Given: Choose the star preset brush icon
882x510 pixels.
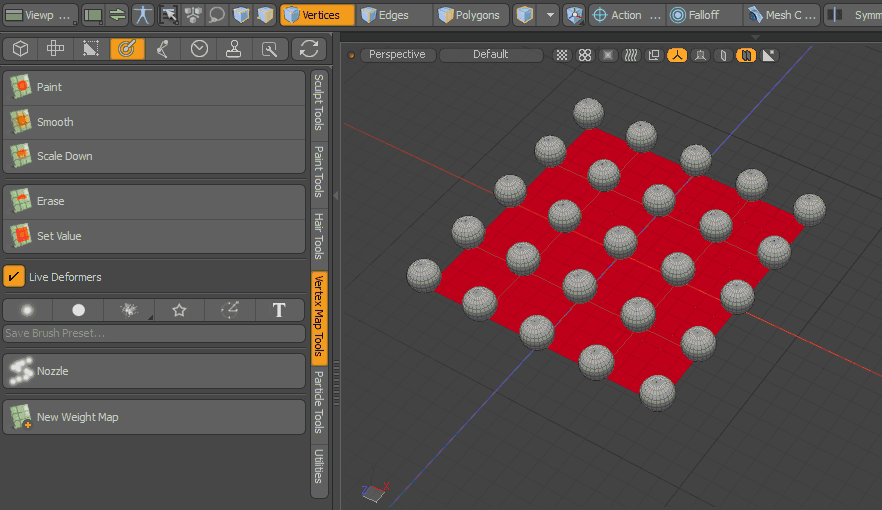Looking at the screenshot, I should click(x=179, y=310).
